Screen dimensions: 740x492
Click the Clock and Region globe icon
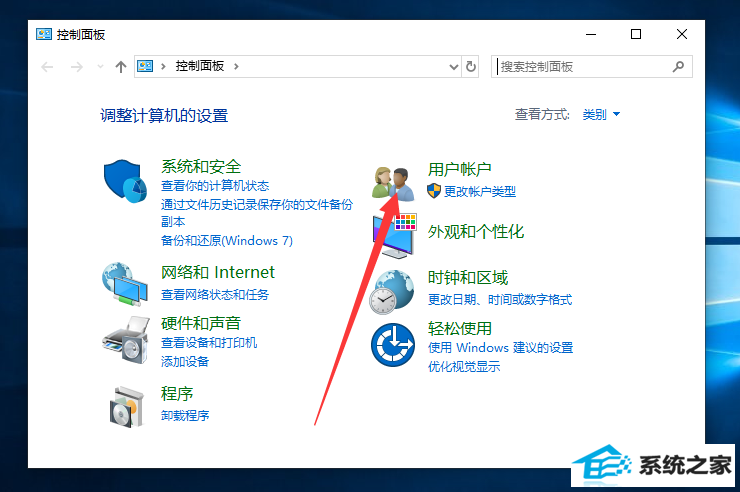[x=392, y=292]
